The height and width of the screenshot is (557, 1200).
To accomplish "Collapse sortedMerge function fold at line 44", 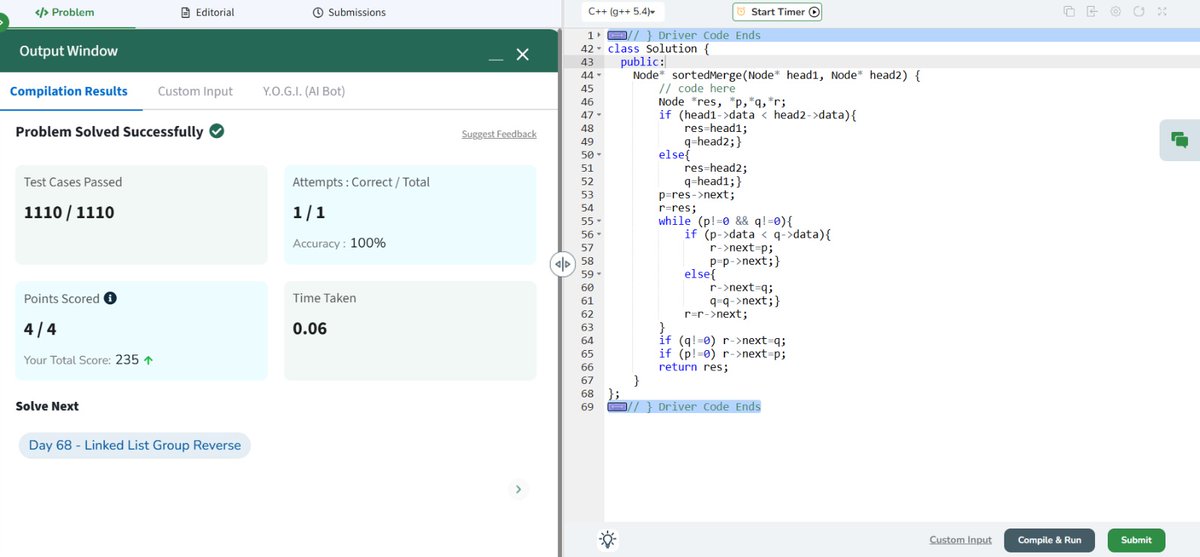I will click(599, 75).
